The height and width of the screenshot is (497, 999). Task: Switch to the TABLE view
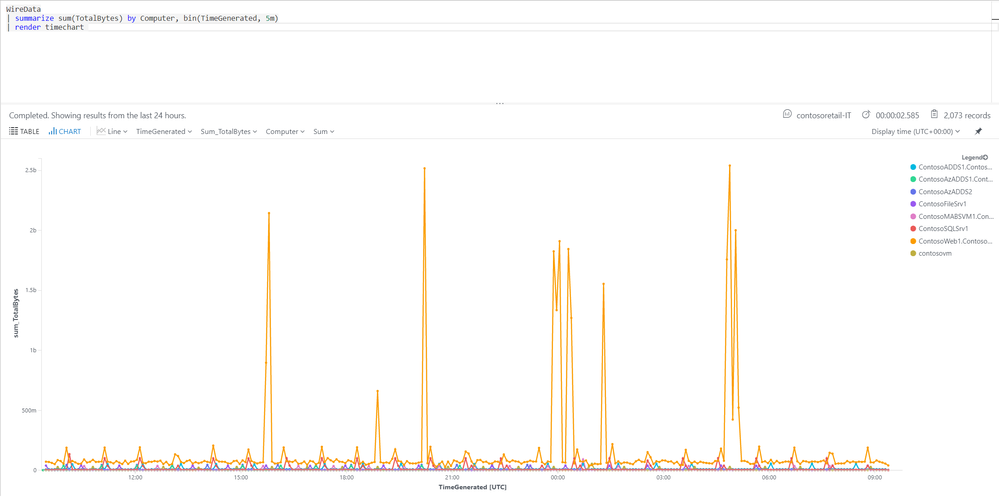click(24, 131)
